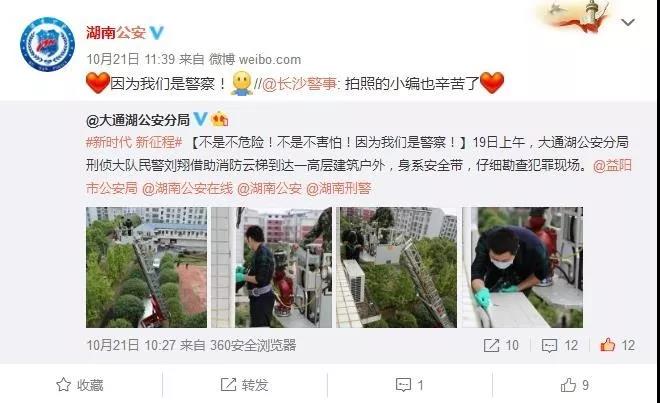660x403 pixels.
Task: Open the @湖南刑警 mention
Action: pos(338,188)
